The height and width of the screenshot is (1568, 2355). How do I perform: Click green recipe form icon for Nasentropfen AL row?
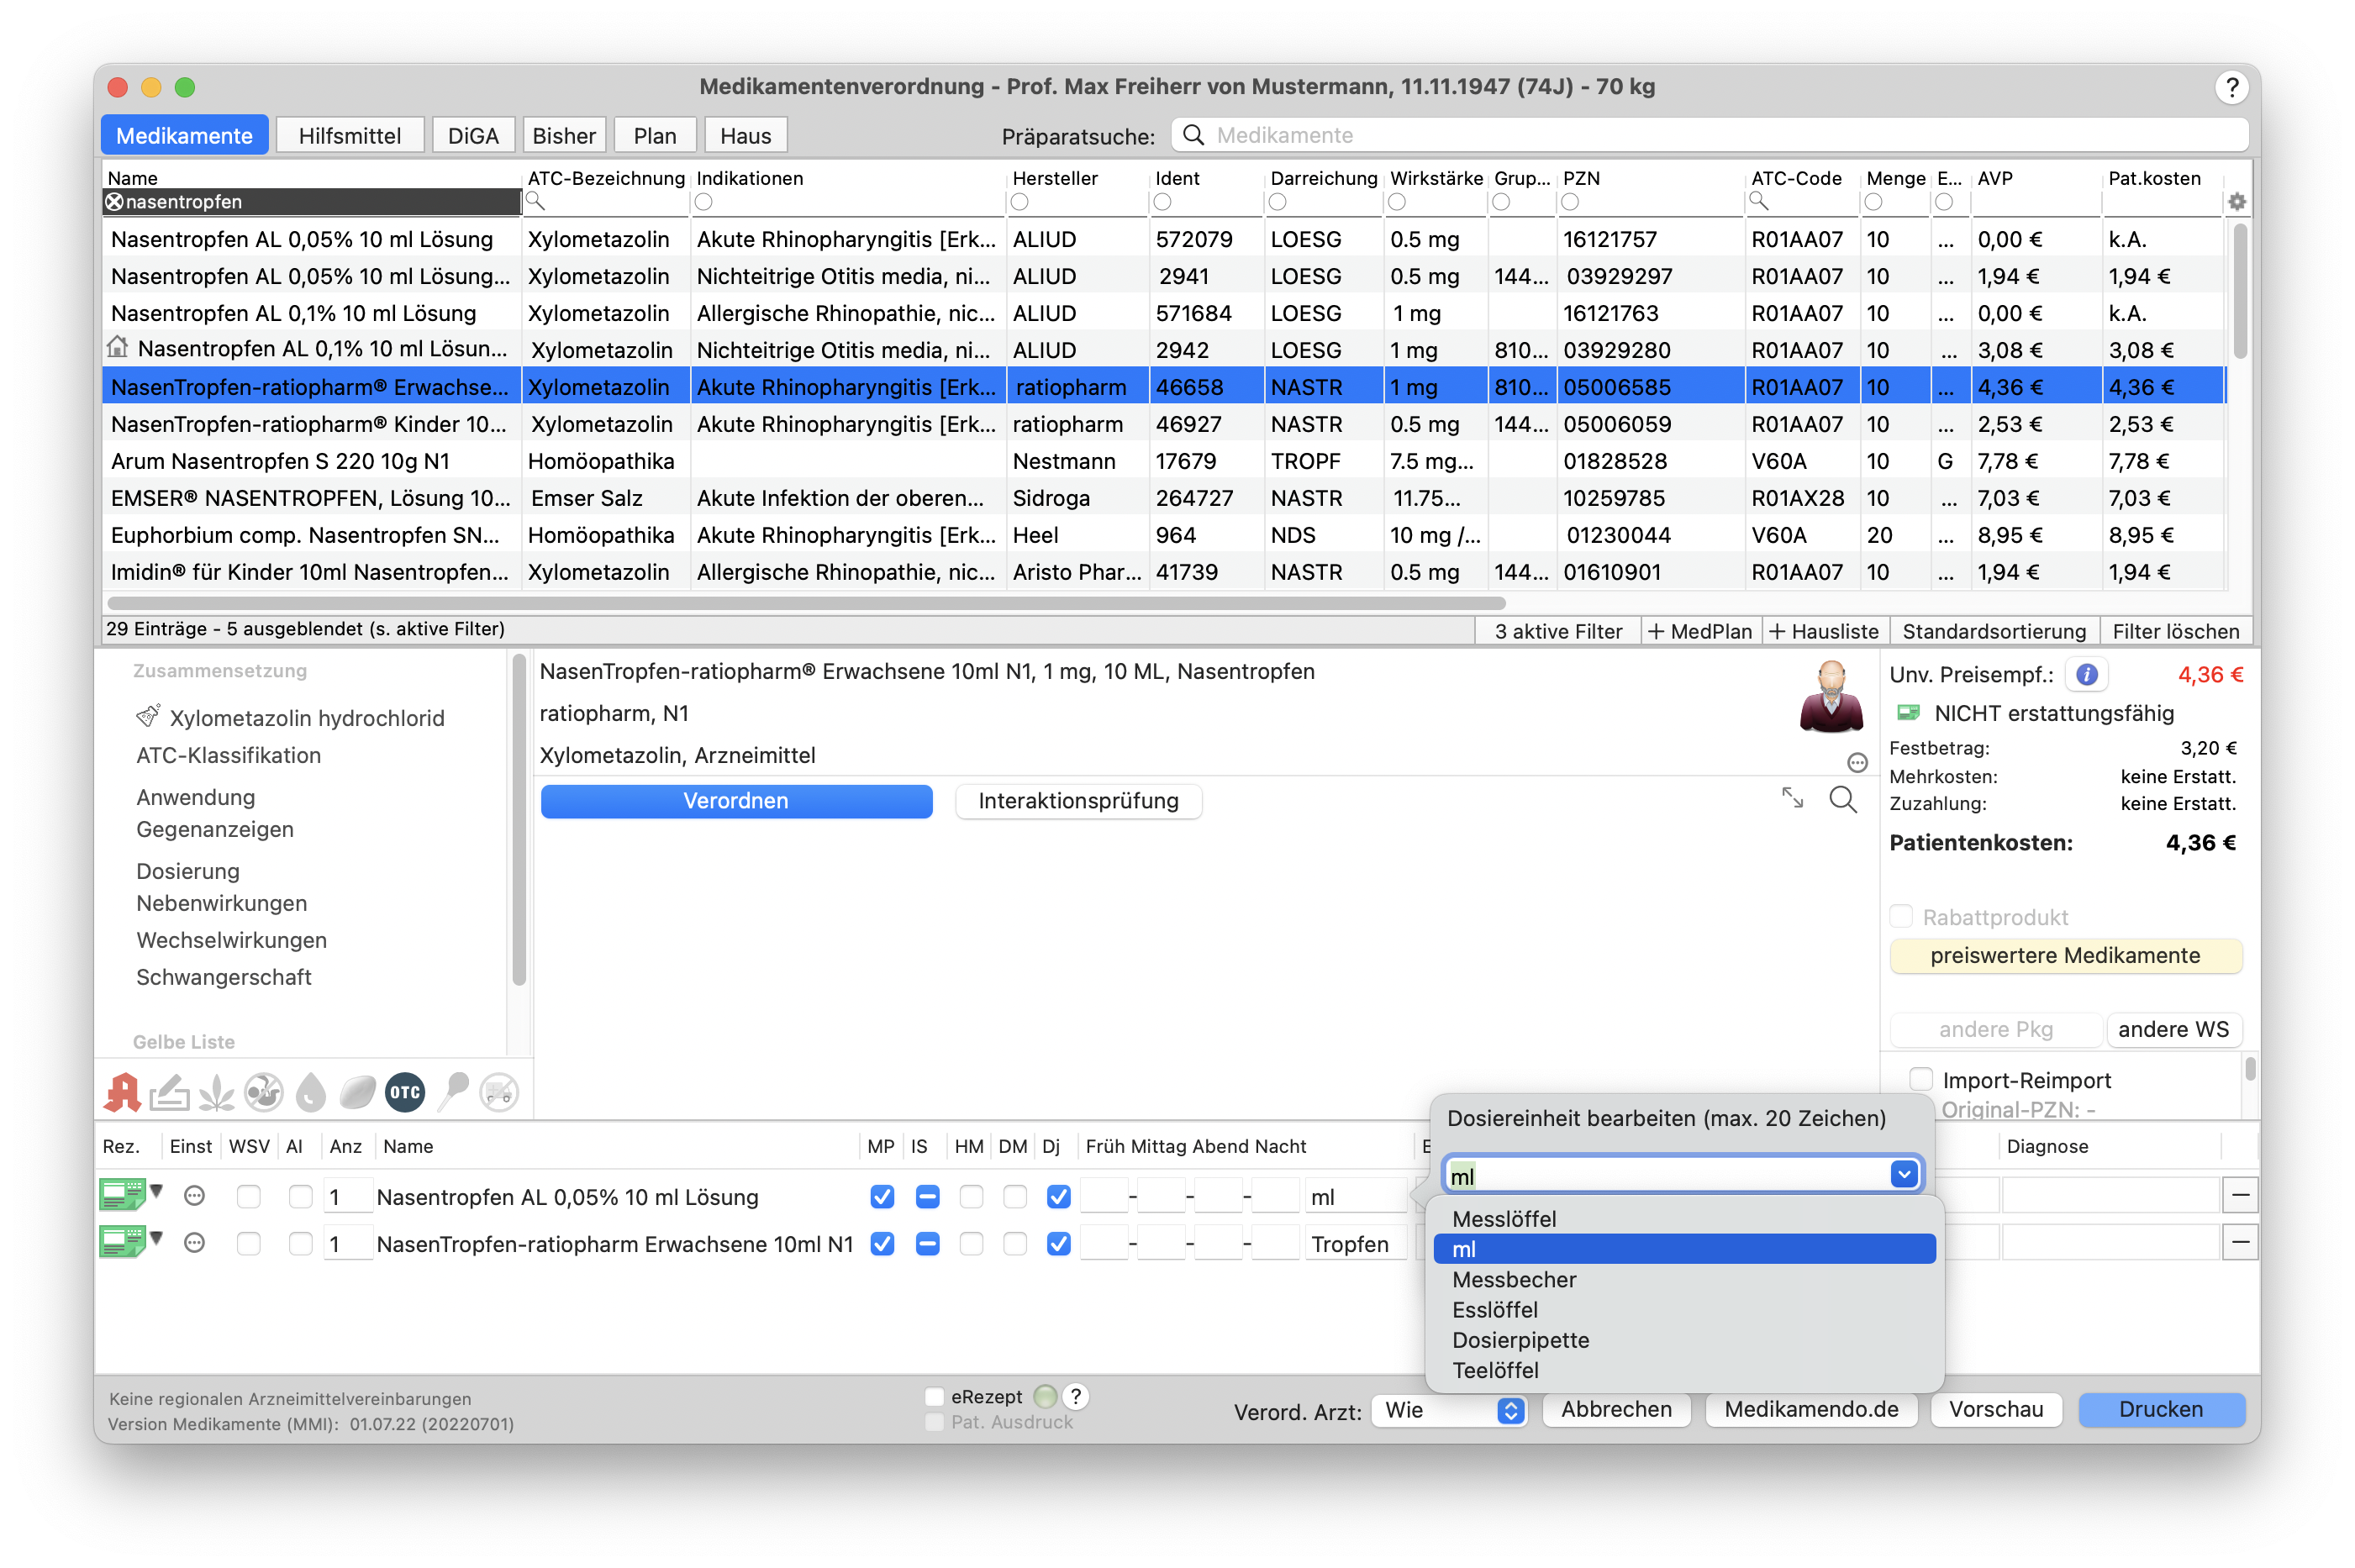[123, 1194]
